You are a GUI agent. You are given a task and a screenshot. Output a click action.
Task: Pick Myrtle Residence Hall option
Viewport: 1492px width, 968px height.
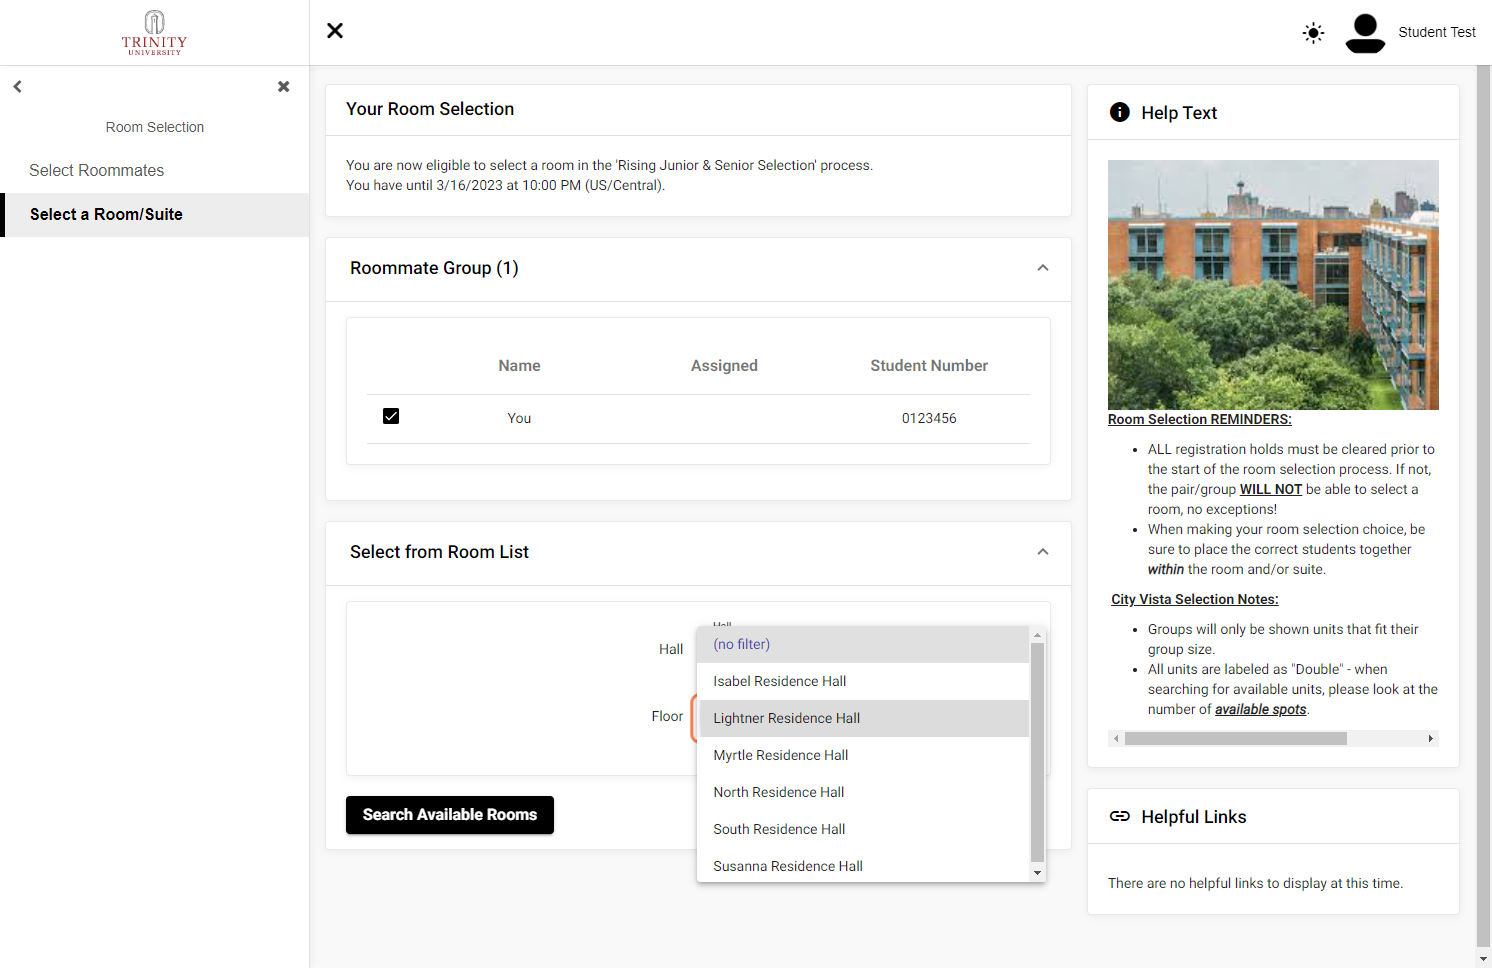click(x=863, y=755)
